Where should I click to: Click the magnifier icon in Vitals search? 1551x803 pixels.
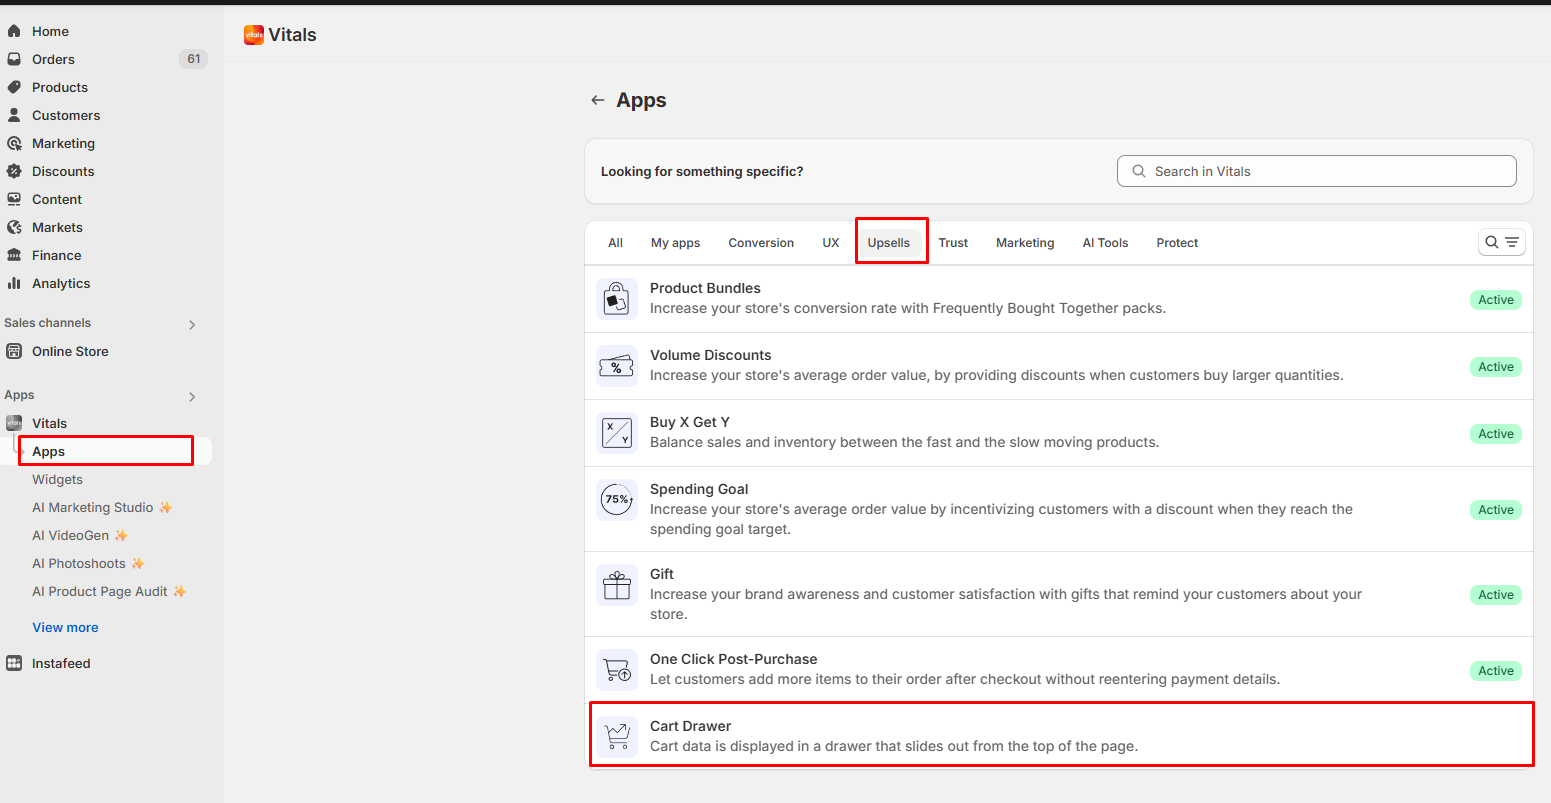(1138, 171)
